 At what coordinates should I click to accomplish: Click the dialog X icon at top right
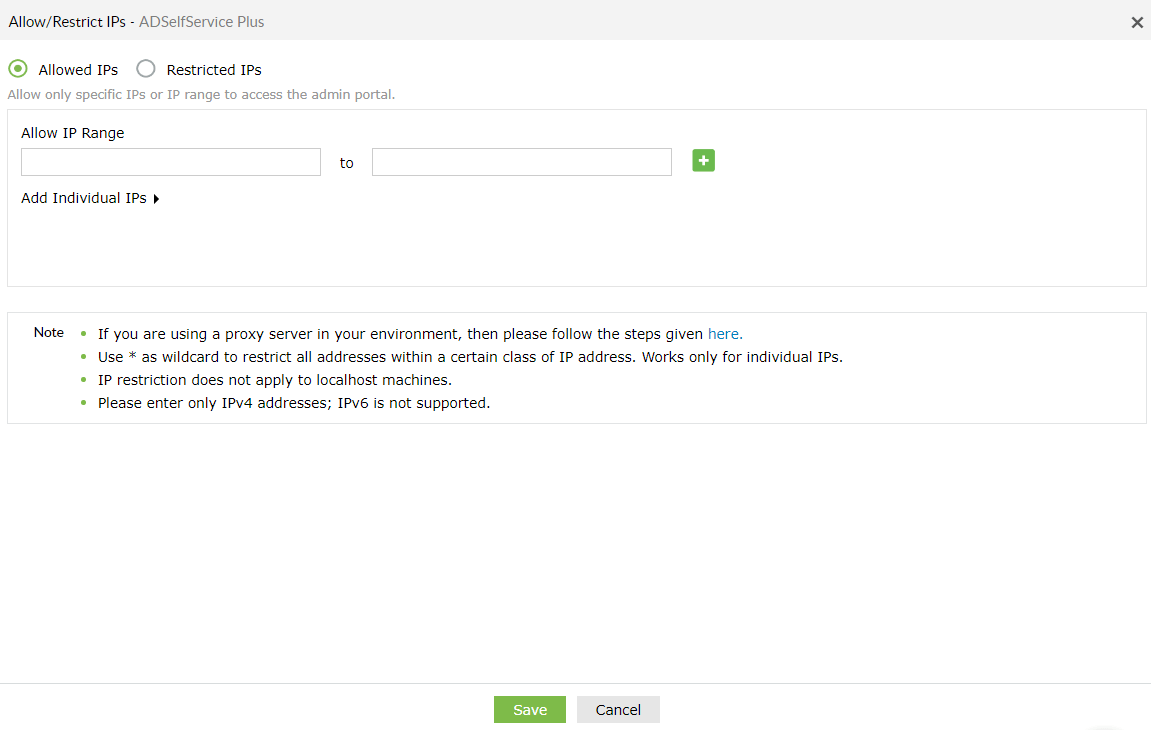click(1137, 21)
